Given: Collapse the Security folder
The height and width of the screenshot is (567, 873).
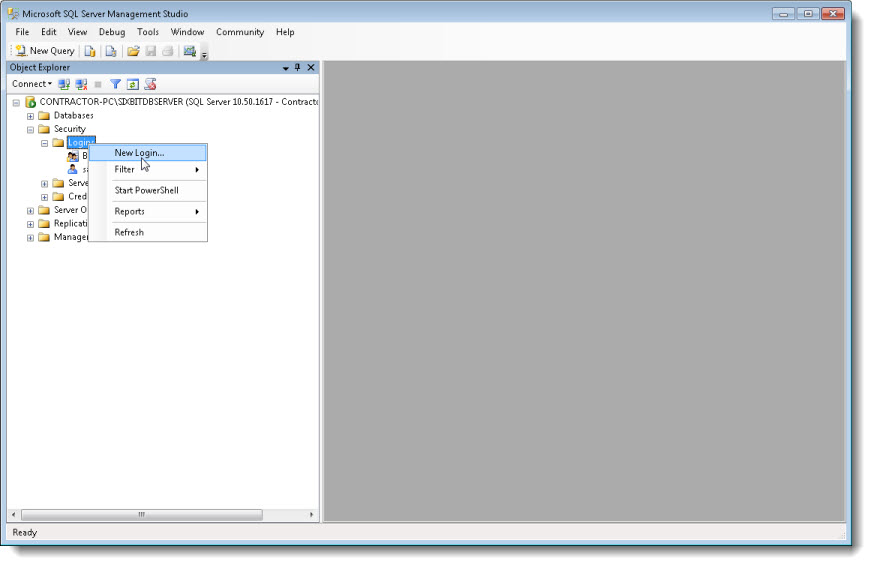Looking at the screenshot, I should coord(31,130).
